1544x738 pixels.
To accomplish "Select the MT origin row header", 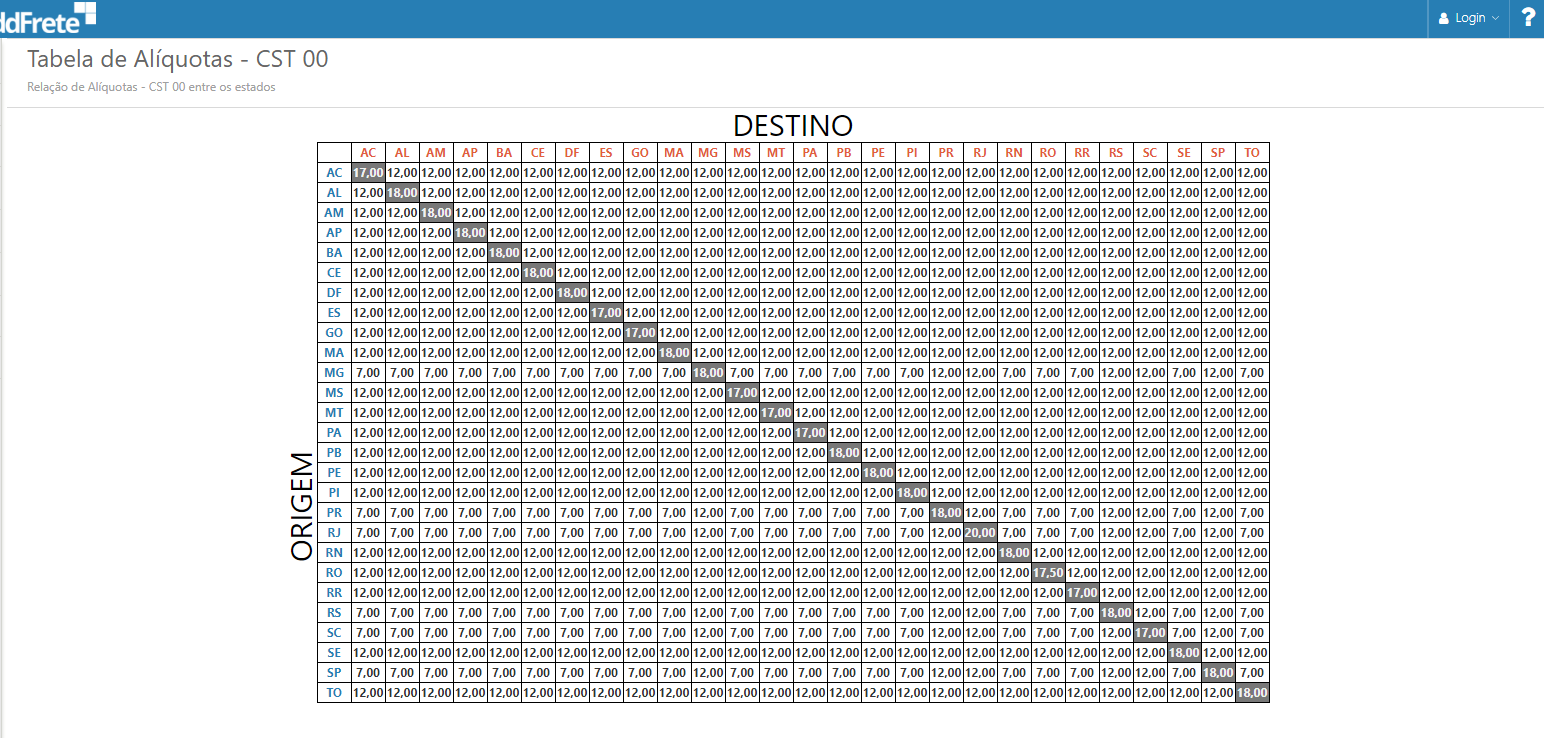I will pos(334,412).
